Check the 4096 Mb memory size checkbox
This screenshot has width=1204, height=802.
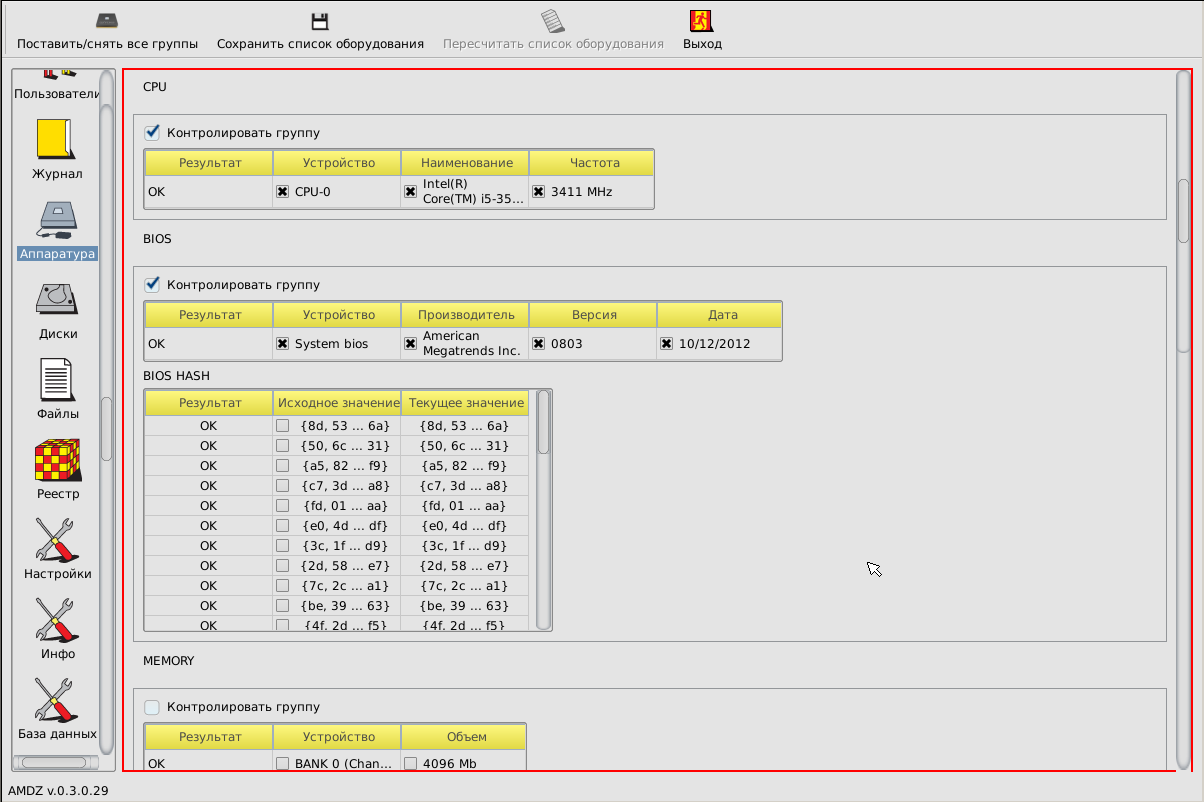pyautogui.click(x=411, y=763)
